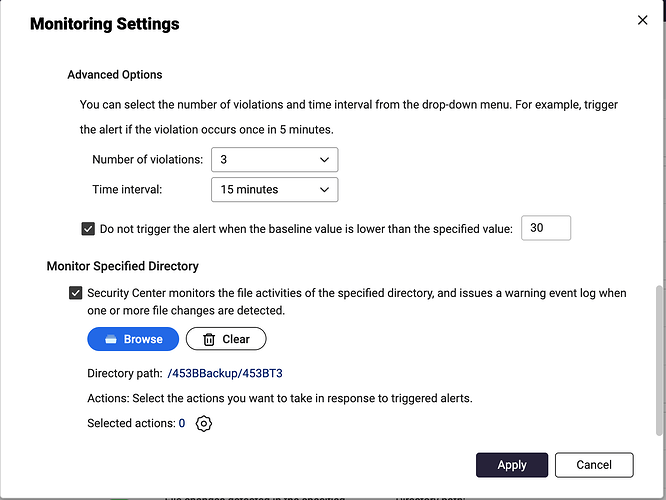The image size is (666, 500).
Task: Open the Time interval dropdown
Action: coord(274,189)
